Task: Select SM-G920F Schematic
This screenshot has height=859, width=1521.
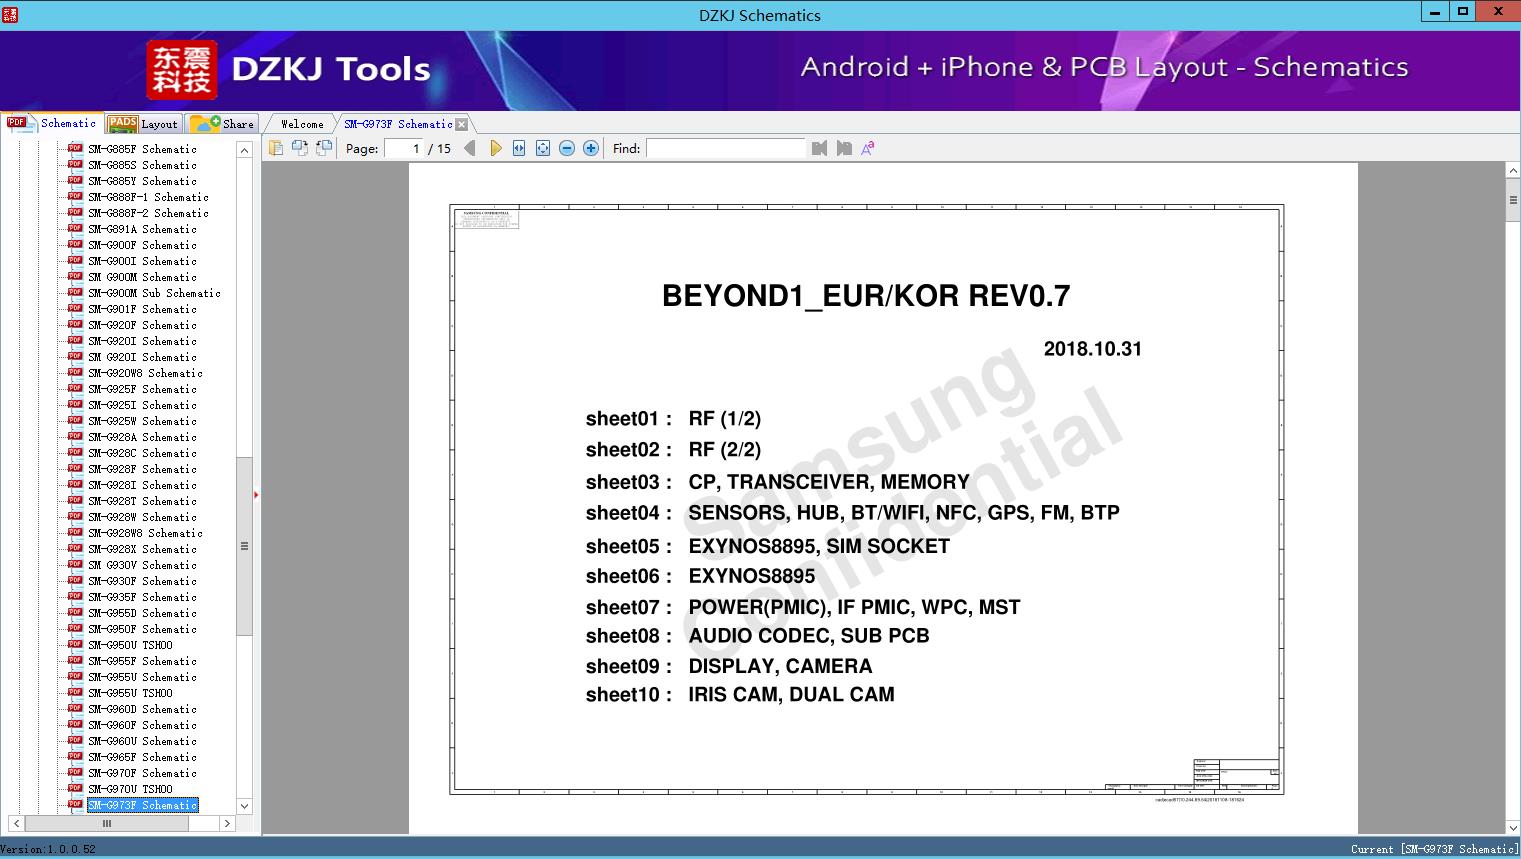Action: pos(142,325)
